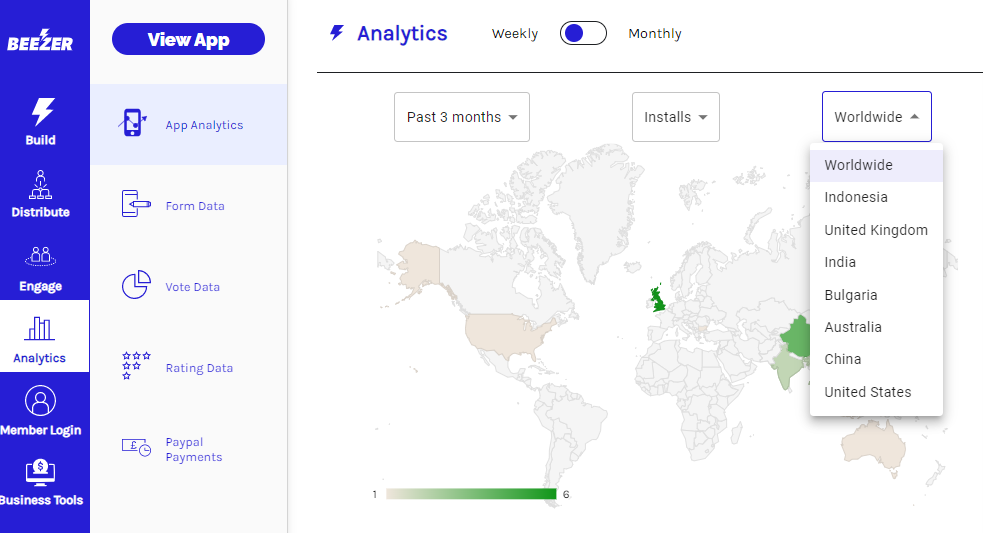Click the Paypal Payments icon

[x=136, y=448]
